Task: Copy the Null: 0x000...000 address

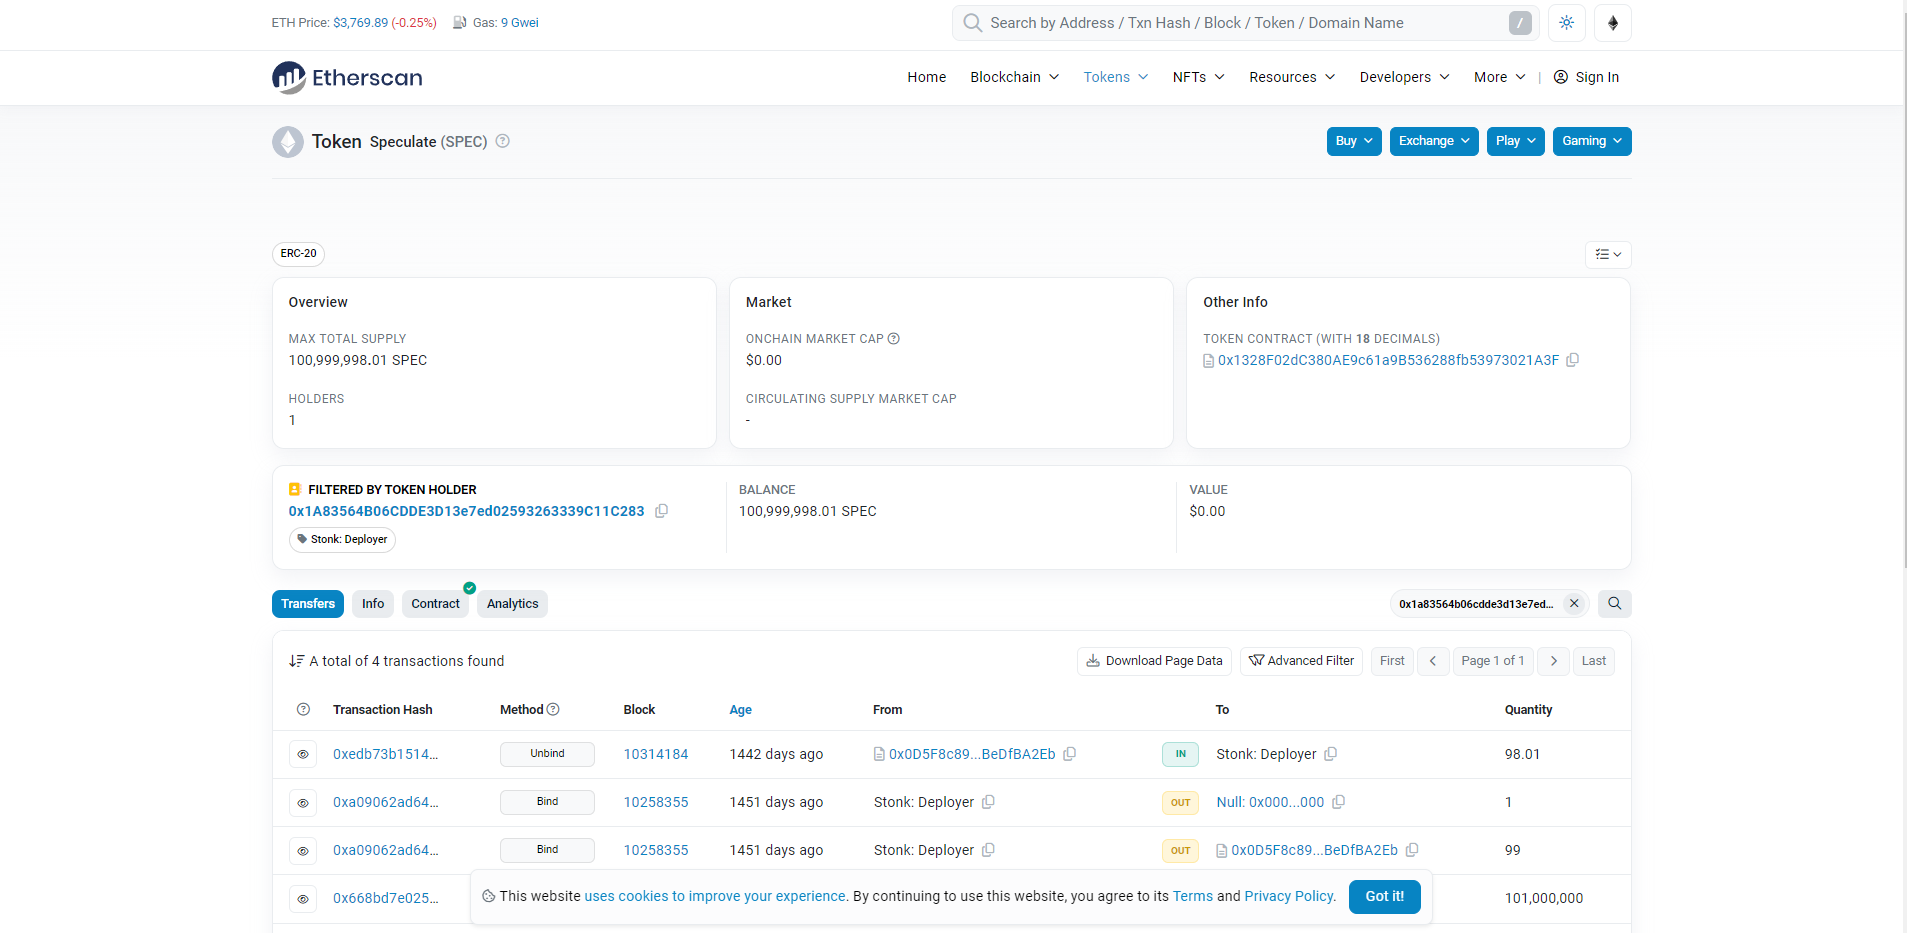Action: [x=1338, y=802]
